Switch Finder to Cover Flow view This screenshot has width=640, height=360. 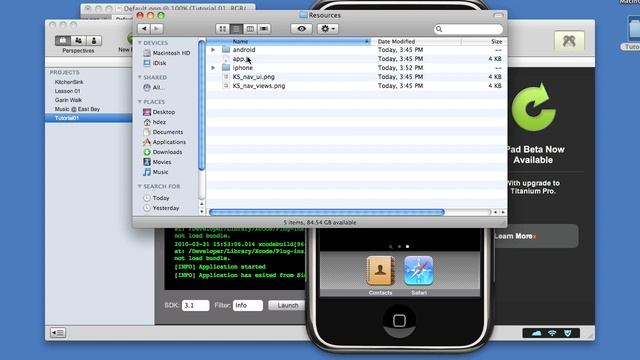click(264, 29)
